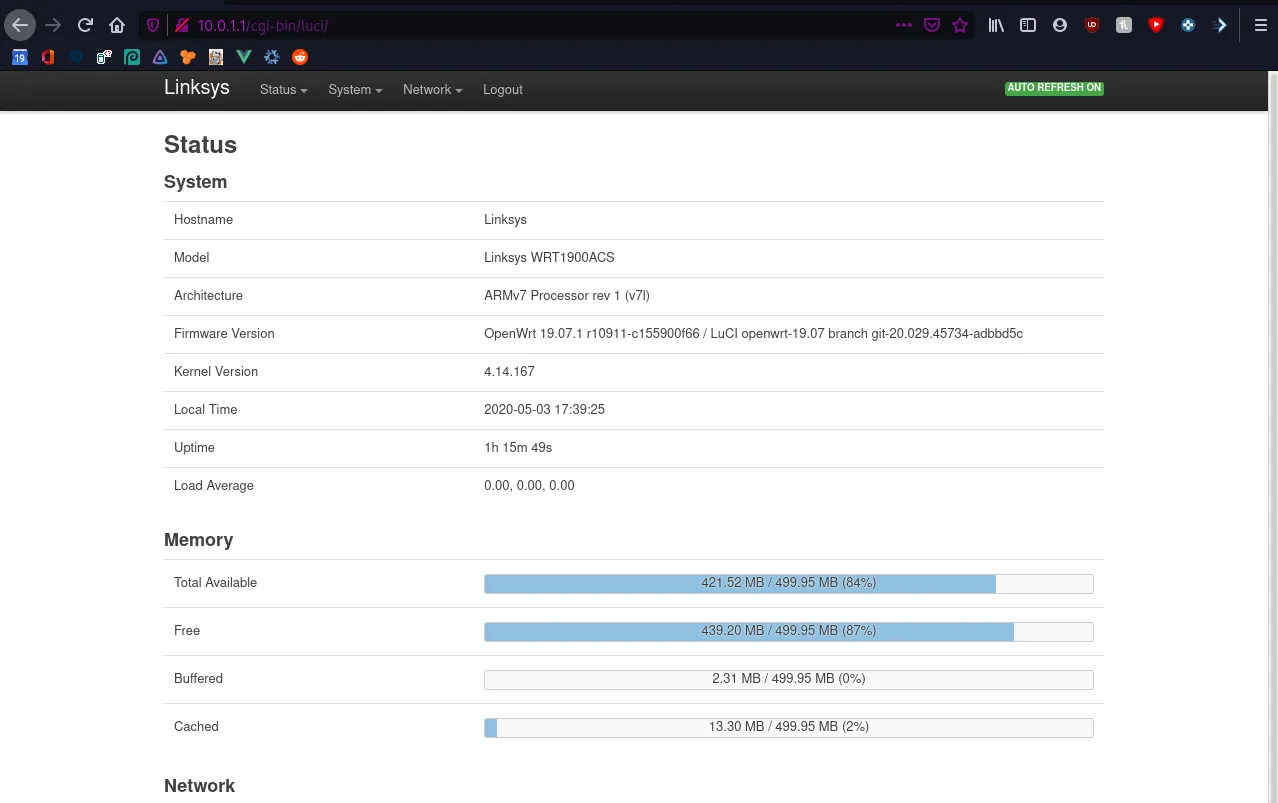The height and width of the screenshot is (803, 1278).
Task: Click the load average value 0.00, 0.00, 0.00
Action: point(529,485)
